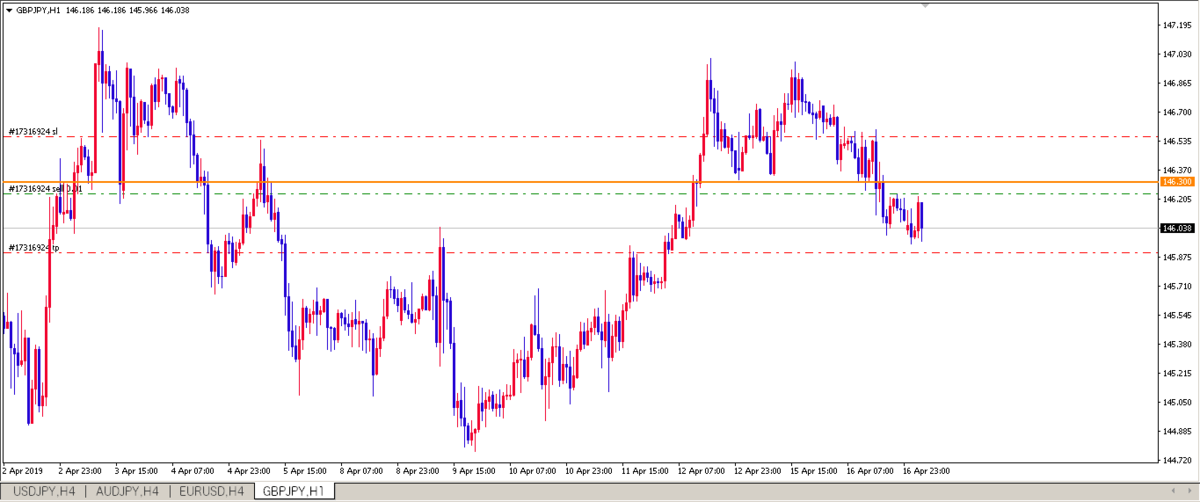Select the GBPJPY,H1 chart tab
The image size is (1200, 502).
294,491
